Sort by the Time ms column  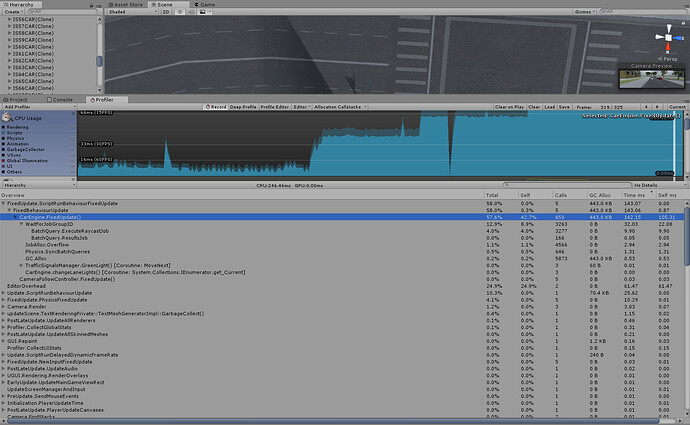tap(638, 195)
